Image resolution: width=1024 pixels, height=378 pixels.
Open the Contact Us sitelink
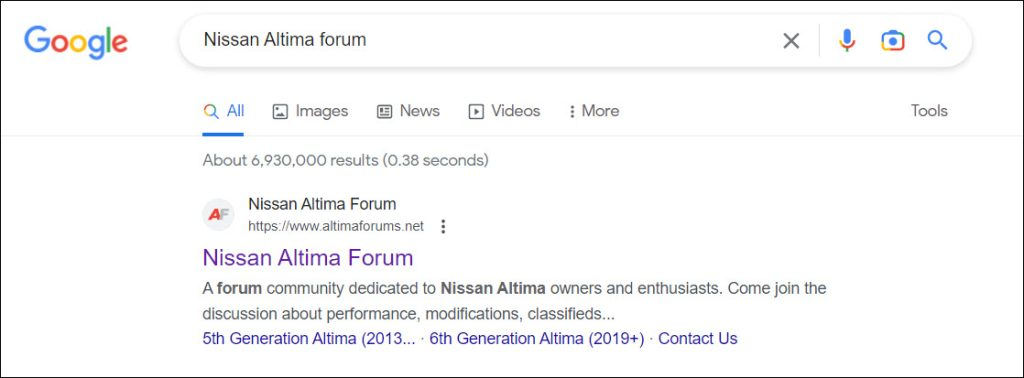[x=697, y=339]
